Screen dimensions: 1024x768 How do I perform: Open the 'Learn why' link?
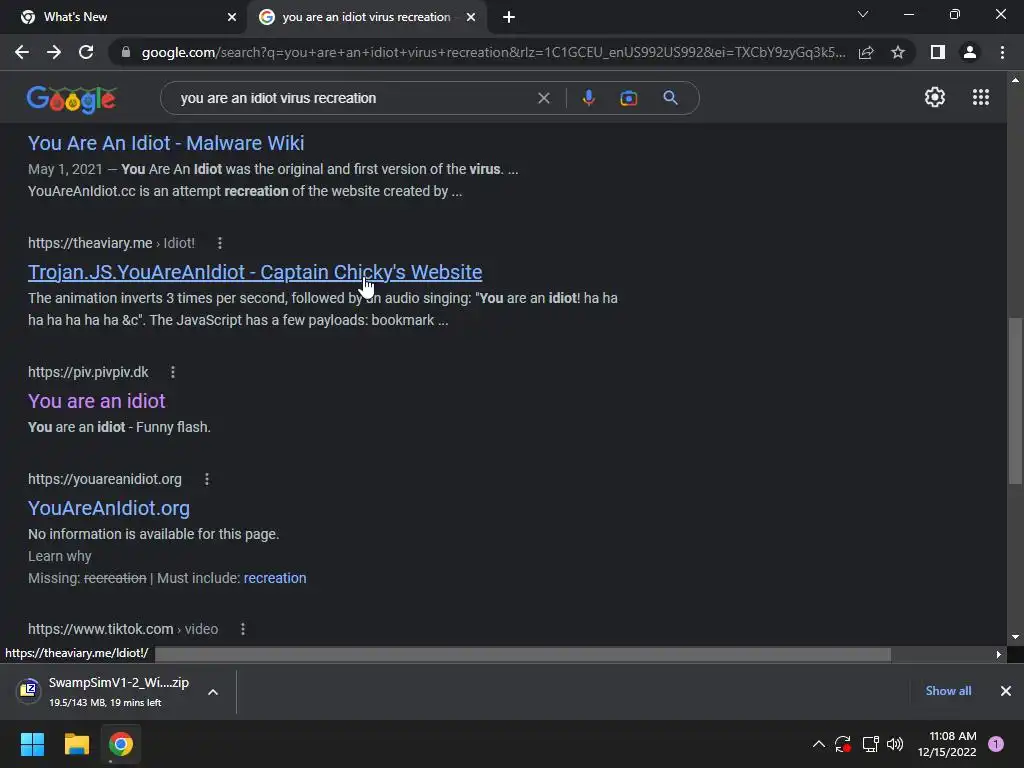pyautogui.click(x=59, y=556)
